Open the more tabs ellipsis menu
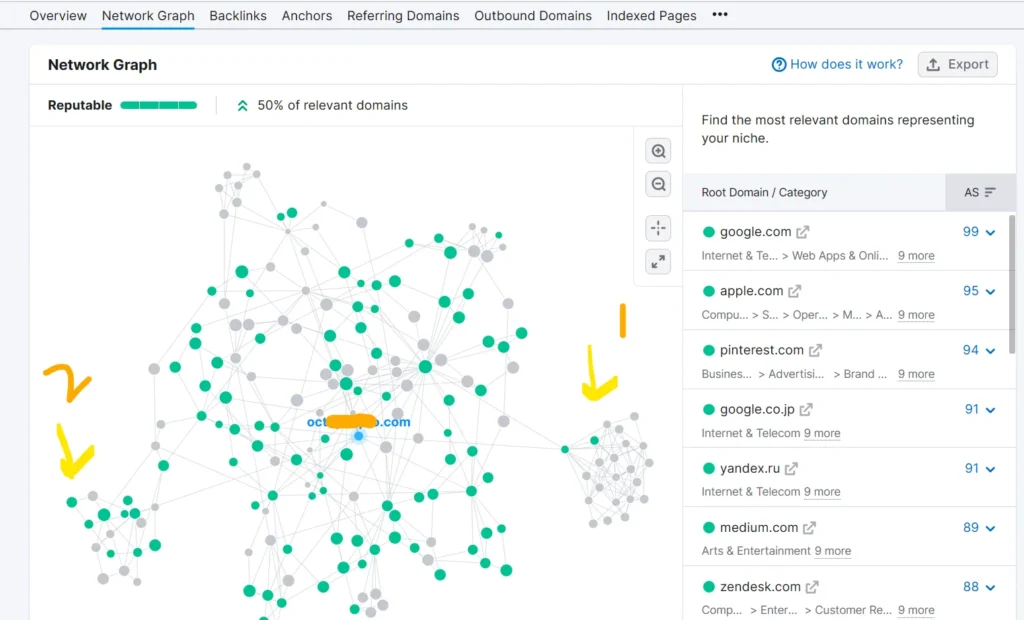This screenshot has width=1024, height=620. [x=720, y=14]
